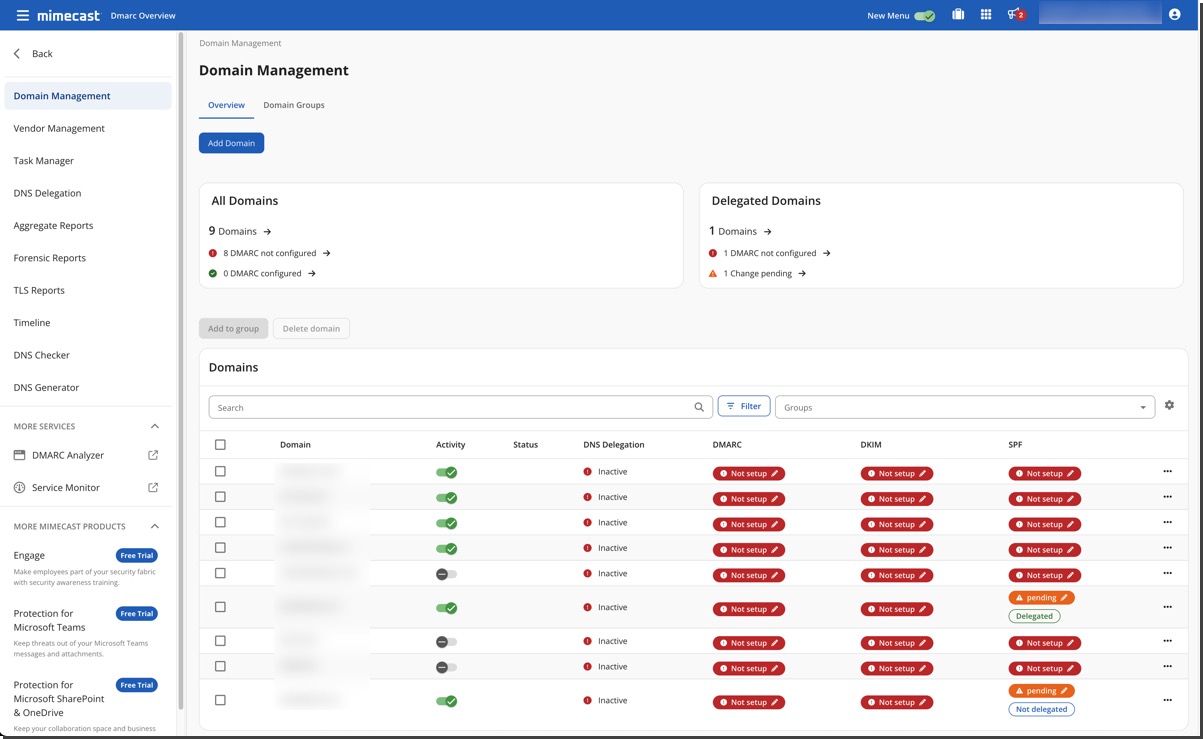Click the DNS Delegation column header

[x=614, y=445]
